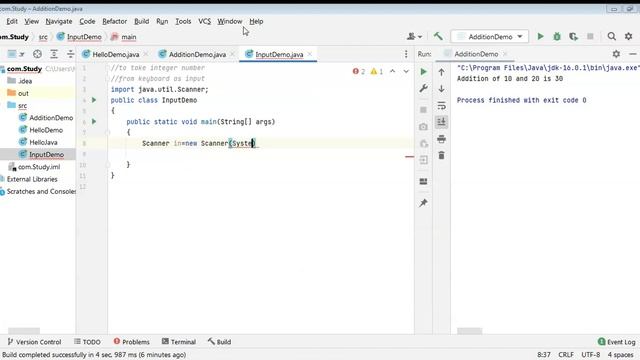Start debugging with the bug icon
The width and height of the screenshot is (640, 360).
(557, 36)
